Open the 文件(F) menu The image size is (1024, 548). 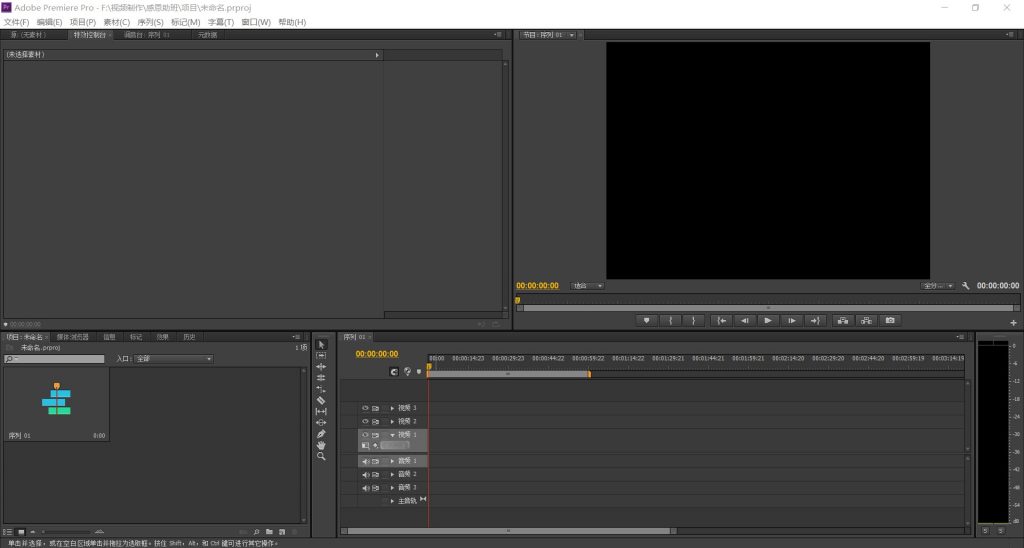click(16, 22)
